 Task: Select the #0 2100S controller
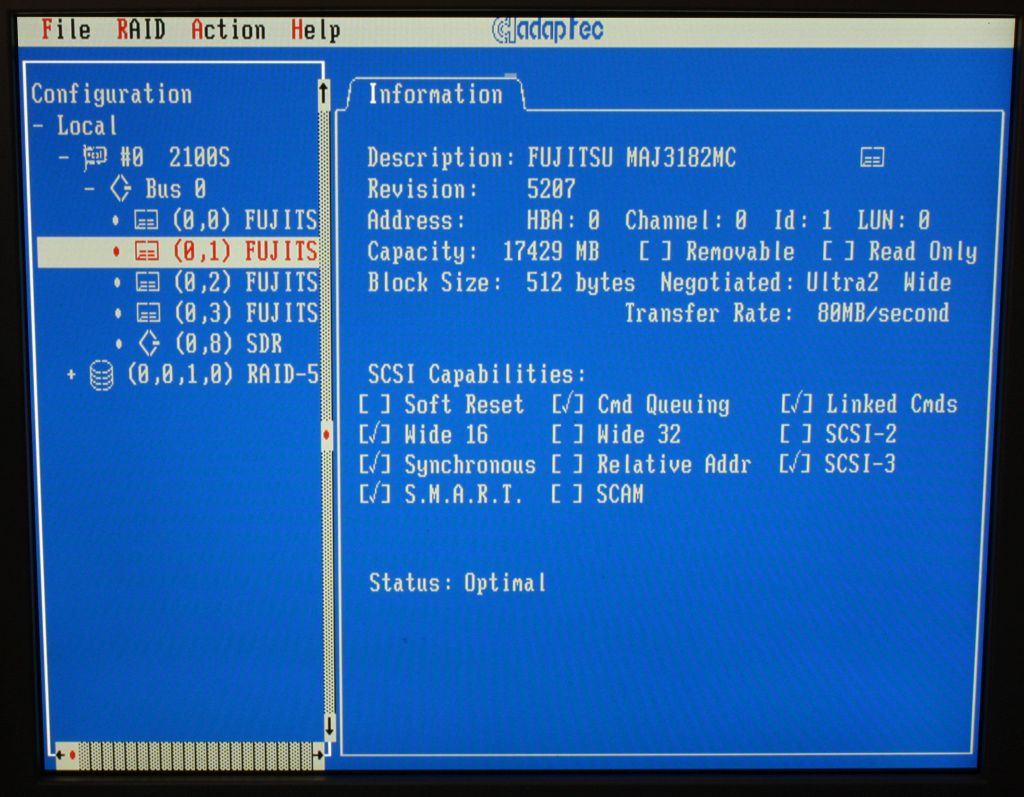[x=175, y=157]
